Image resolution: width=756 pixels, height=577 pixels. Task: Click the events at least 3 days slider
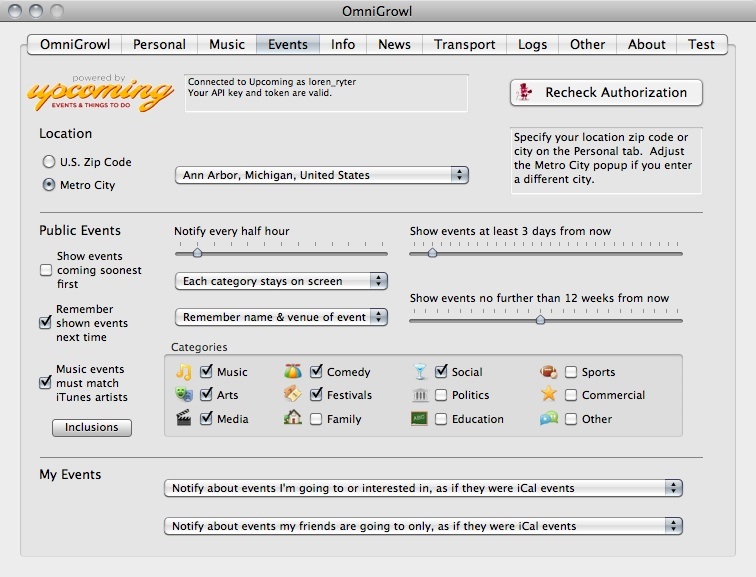point(546,251)
